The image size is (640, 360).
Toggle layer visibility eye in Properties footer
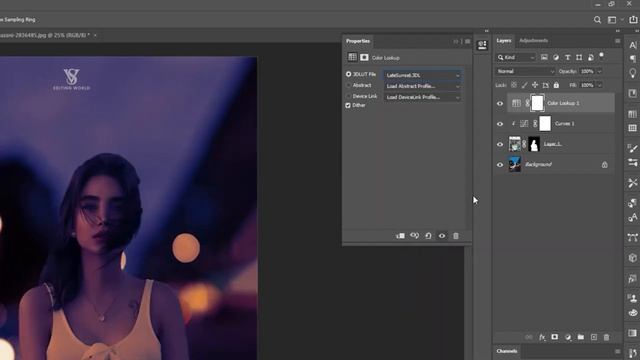pyautogui.click(x=442, y=236)
